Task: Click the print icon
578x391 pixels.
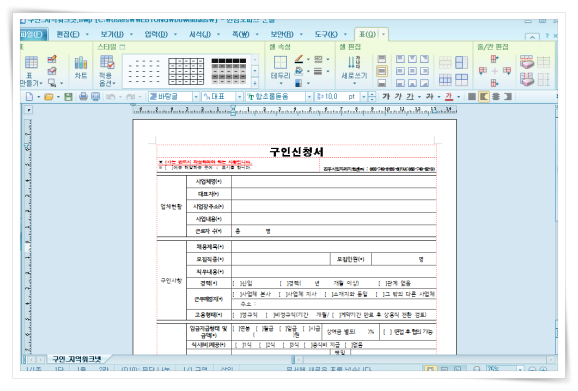Action: (x=83, y=97)
